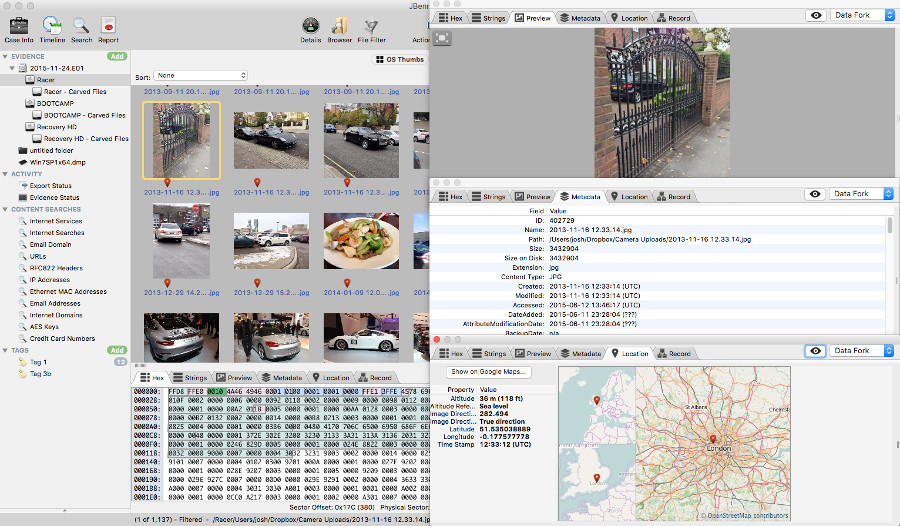Open the Timeline view

click(53, 27)
